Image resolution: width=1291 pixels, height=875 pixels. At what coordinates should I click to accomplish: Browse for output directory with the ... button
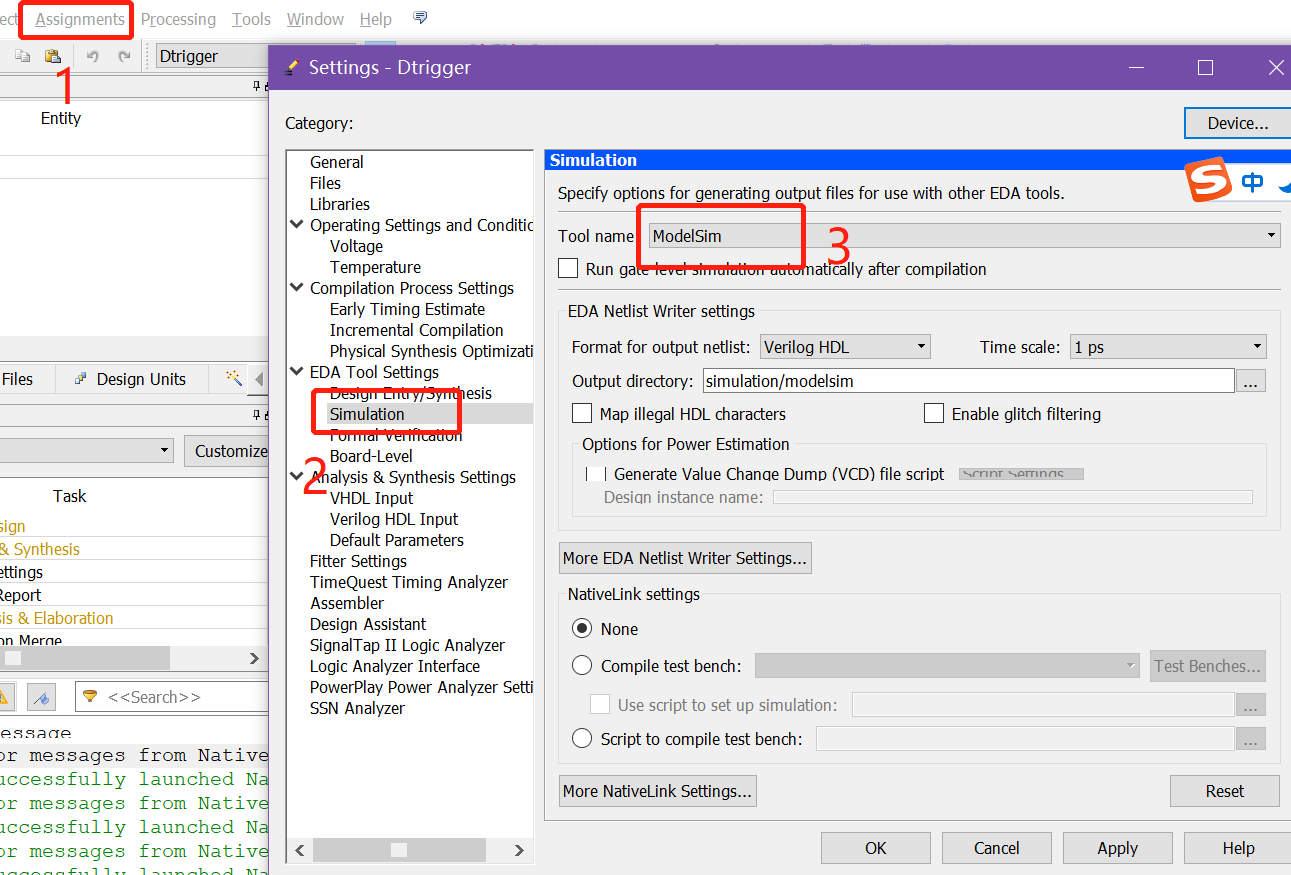(1251, 381)
